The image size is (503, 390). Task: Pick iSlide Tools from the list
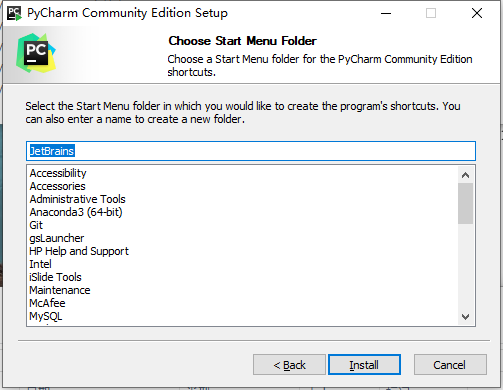tap(55, 277)
